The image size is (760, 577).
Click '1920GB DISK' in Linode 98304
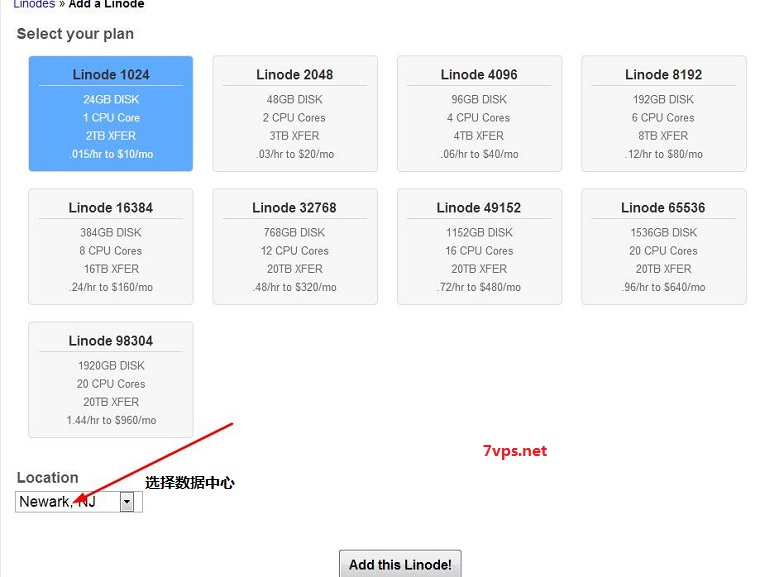(111, 366)
